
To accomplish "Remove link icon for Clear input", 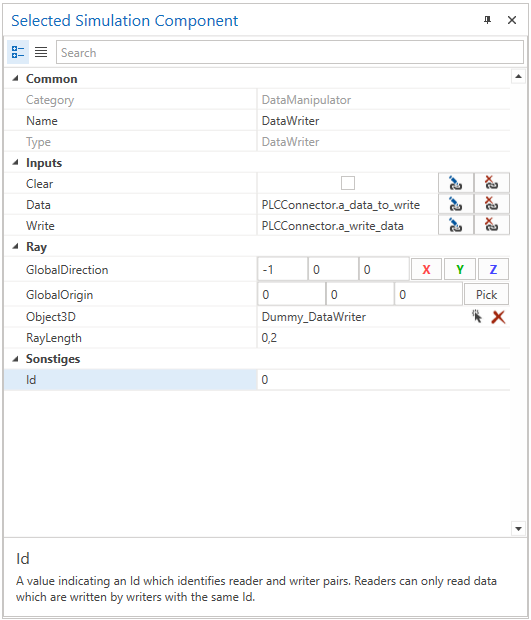I will tap(492, 183).
